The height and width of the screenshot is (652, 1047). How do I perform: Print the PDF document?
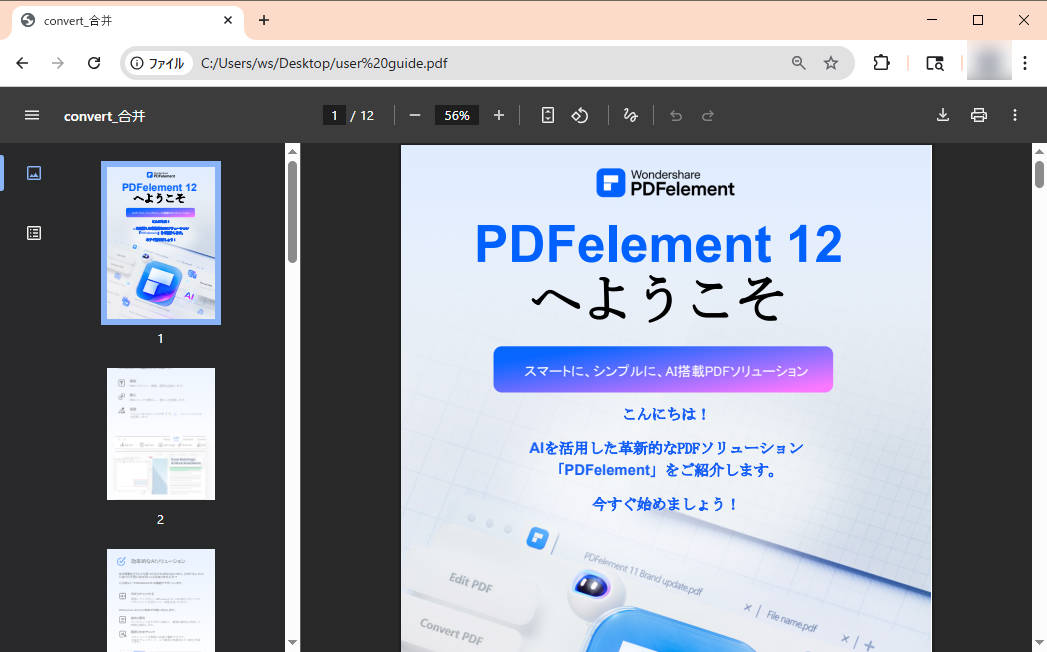pos(979,115)
